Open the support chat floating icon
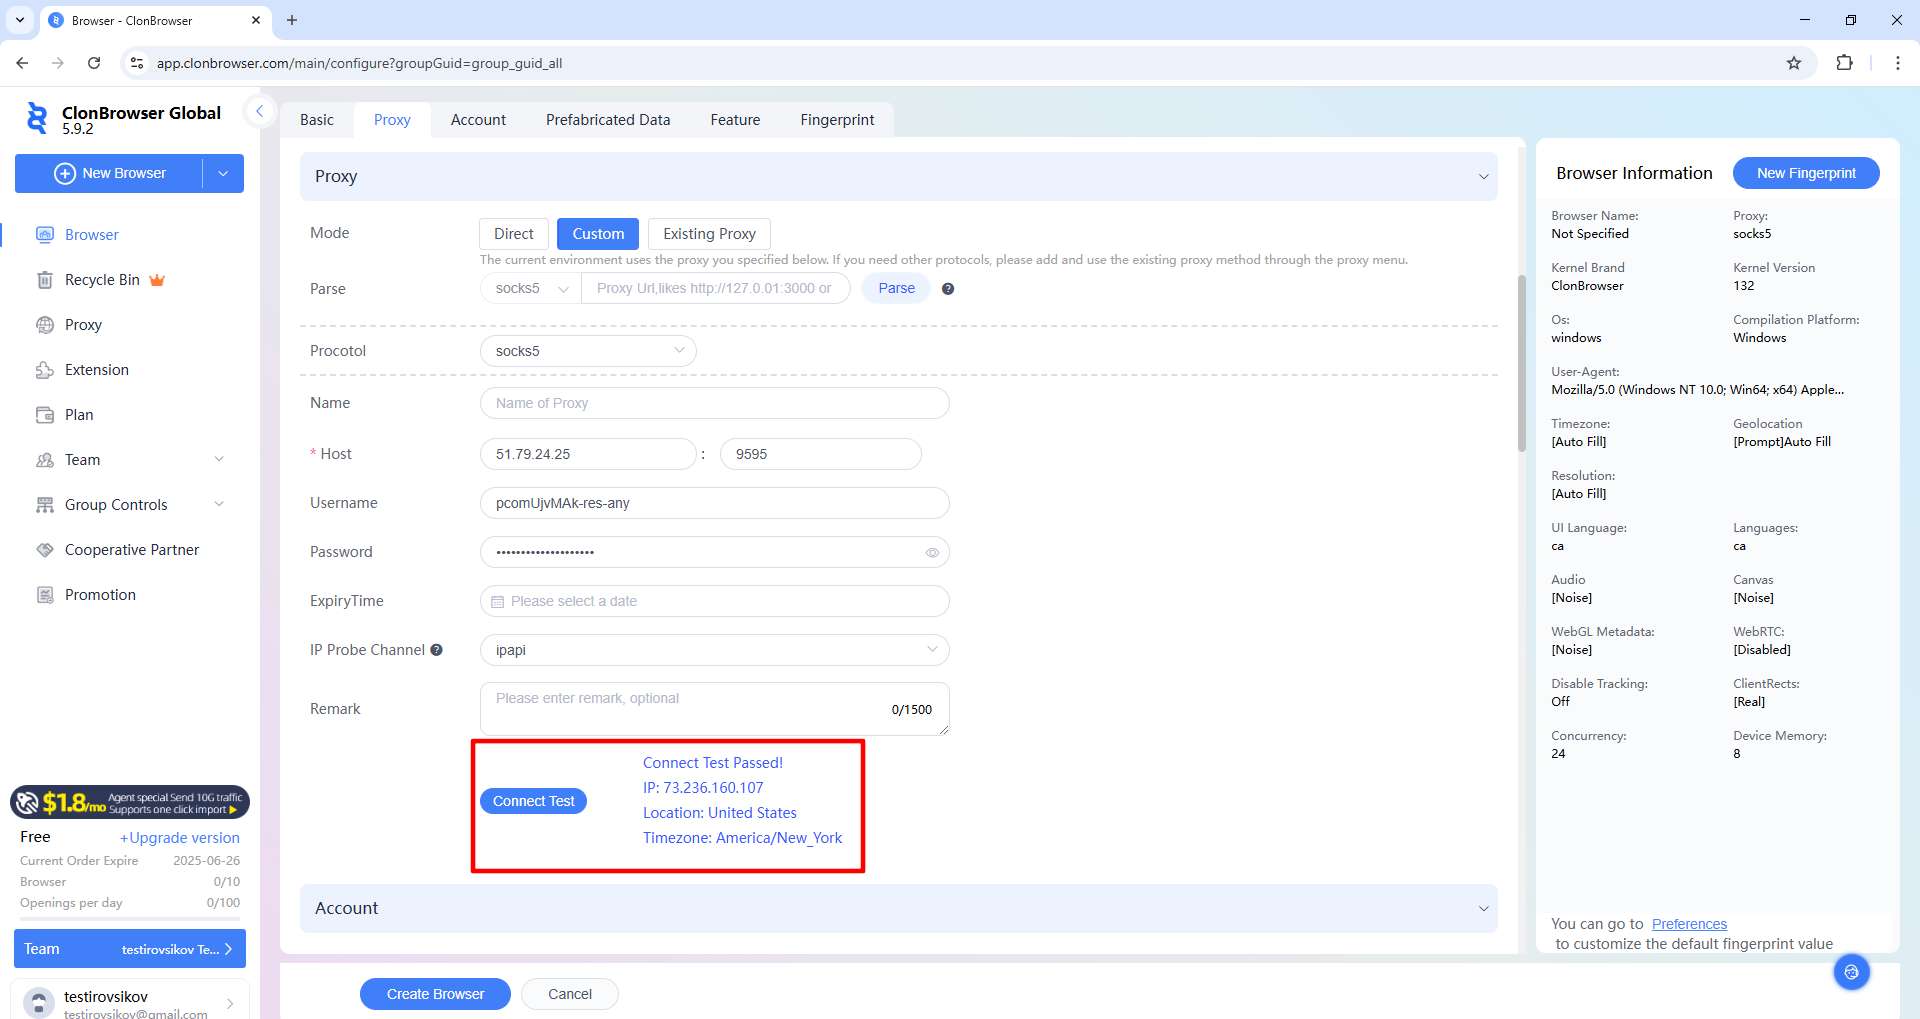Image resolution: width=1920 pixels, height=1019 pixels. (1851, 972)
